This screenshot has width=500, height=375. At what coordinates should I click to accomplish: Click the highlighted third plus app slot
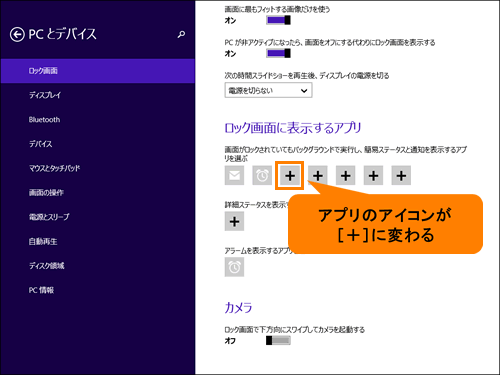(x=290, y=175)
